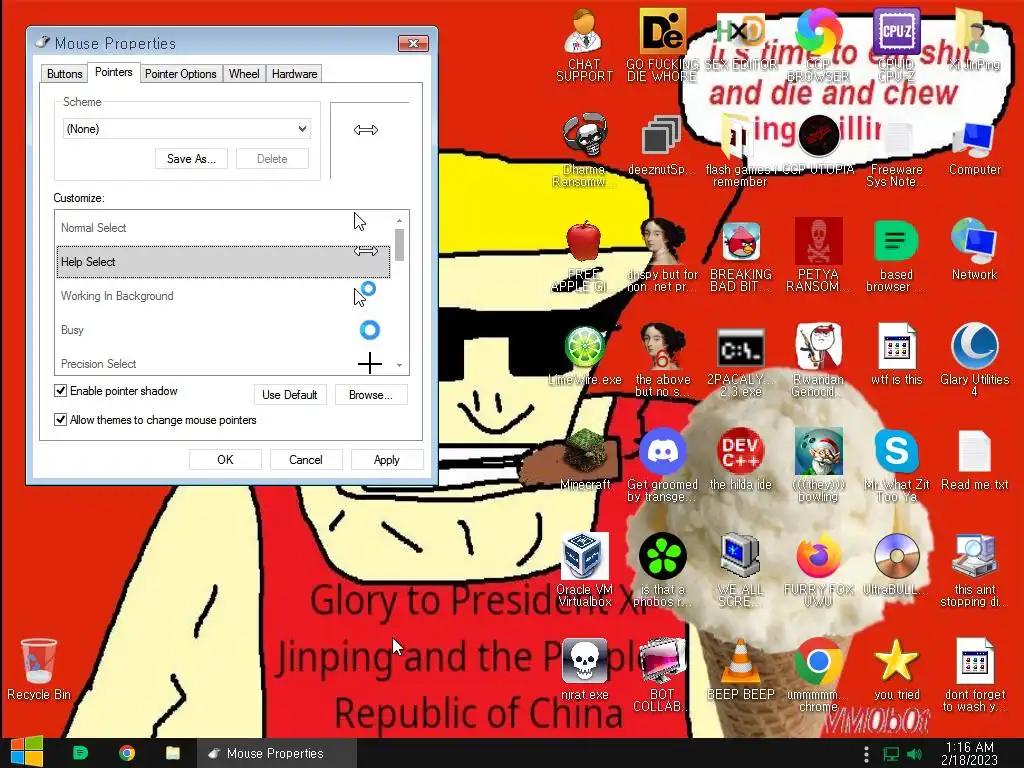Select Busy pointer row

[223, 330]
